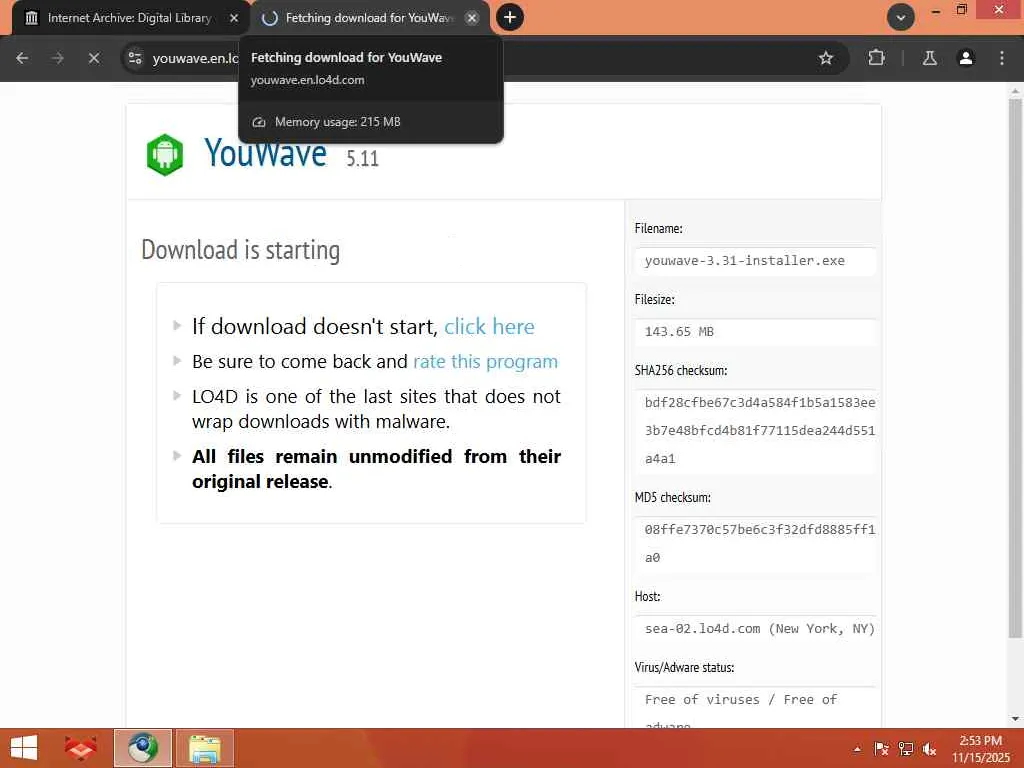Open Chrome Labs flask icon

pyautogui.click(x=930, y=58)
